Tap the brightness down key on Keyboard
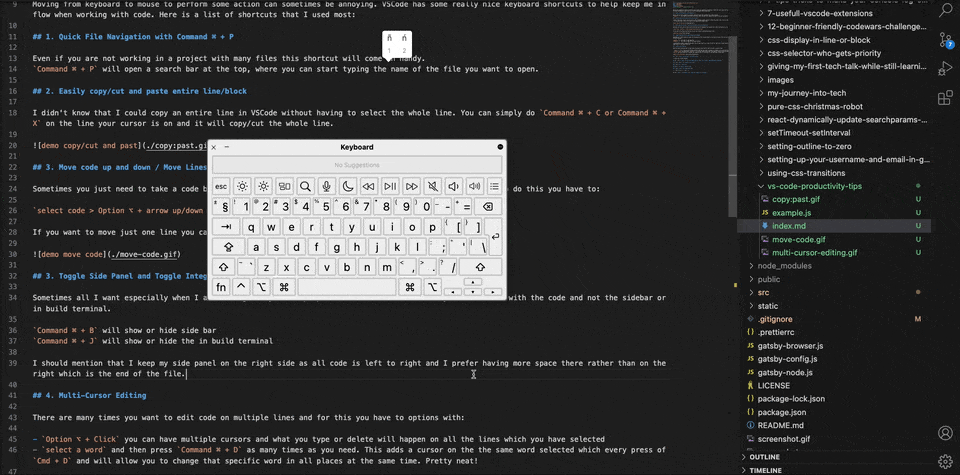The height and width of the screenshot is (475, 960). [242, 186]
